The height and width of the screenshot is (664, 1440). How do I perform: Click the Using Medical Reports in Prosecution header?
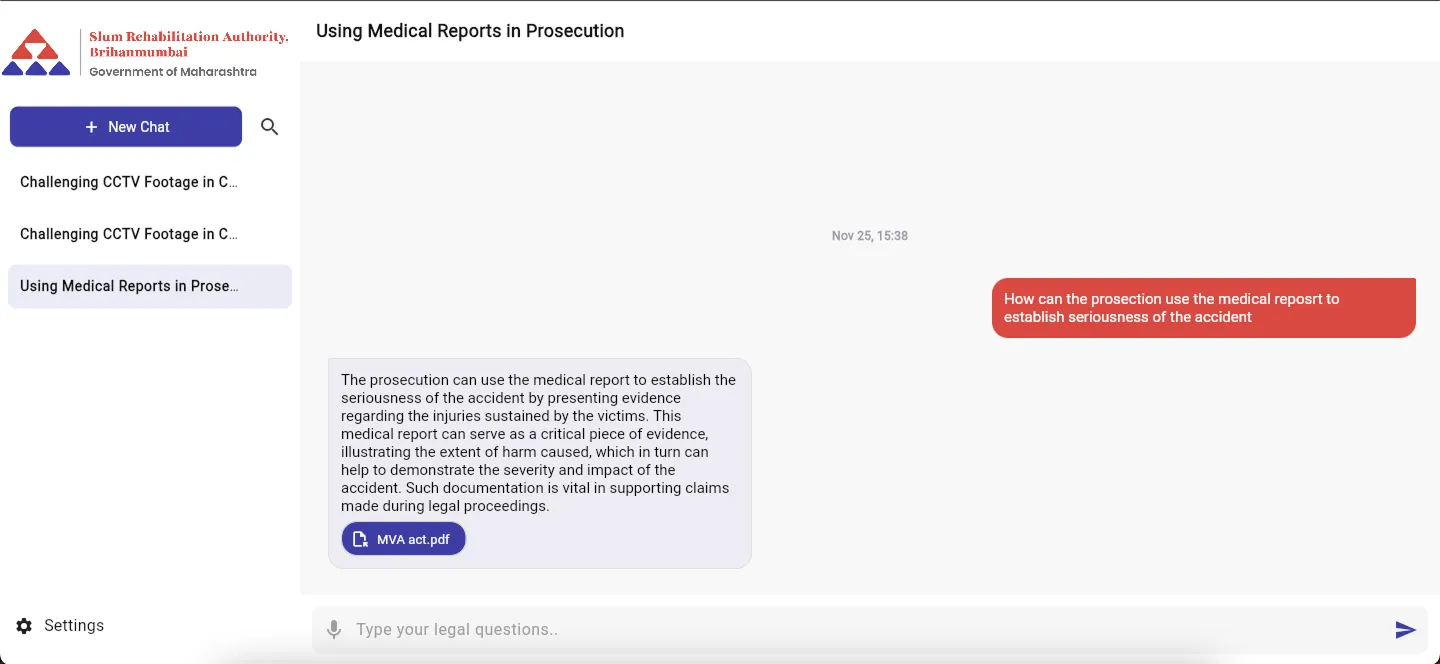[x=470, y=31]
